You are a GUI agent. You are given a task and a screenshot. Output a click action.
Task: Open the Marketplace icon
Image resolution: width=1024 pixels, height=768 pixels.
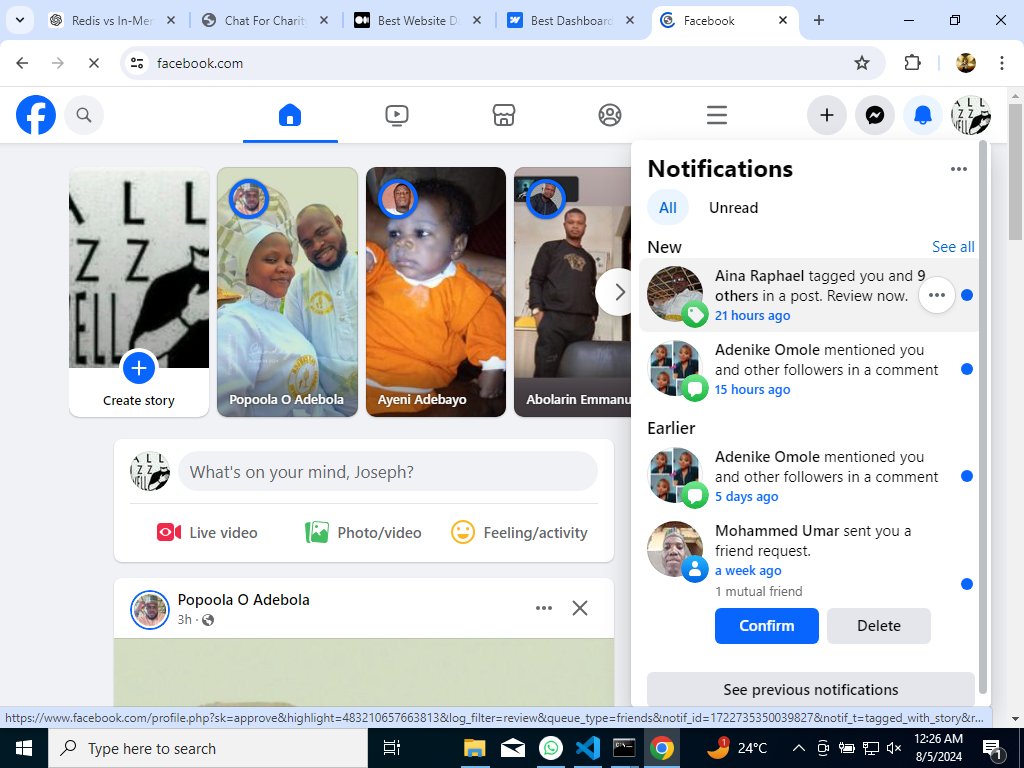tap(504, 116)
